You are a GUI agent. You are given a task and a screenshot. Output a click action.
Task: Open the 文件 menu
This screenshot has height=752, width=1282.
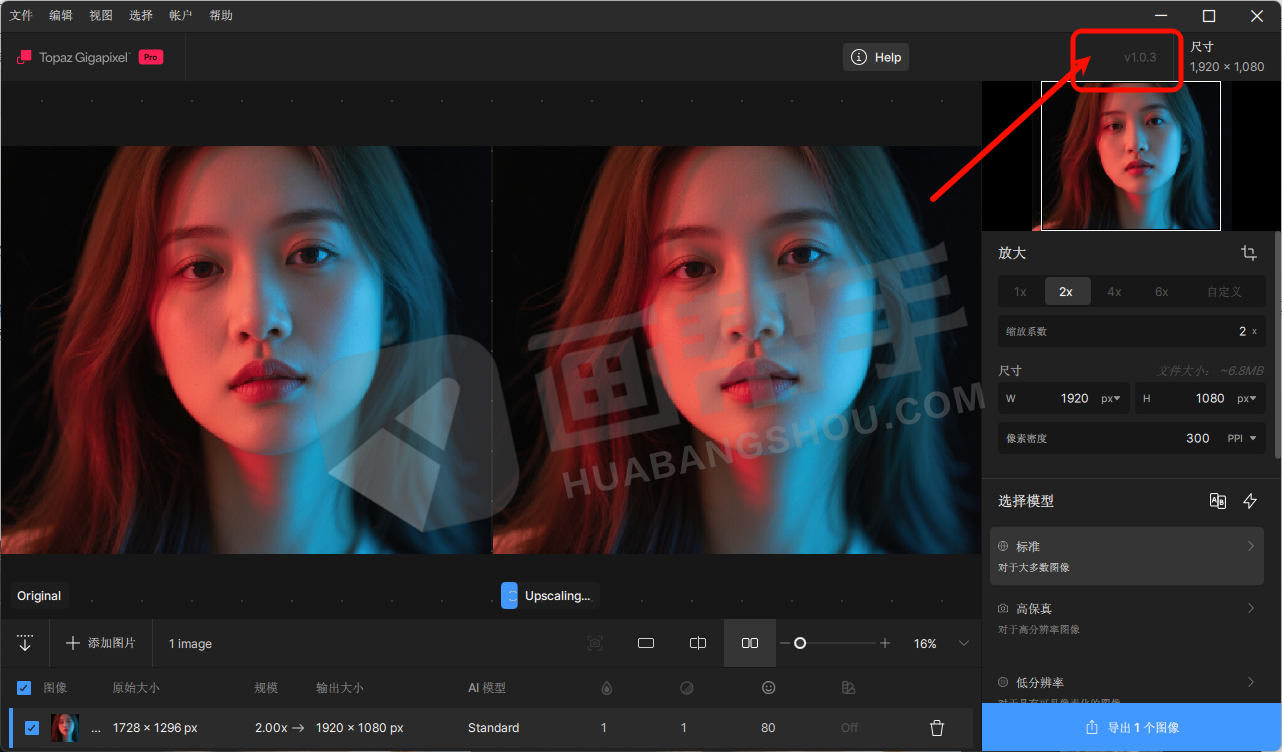tap(21, 15)
